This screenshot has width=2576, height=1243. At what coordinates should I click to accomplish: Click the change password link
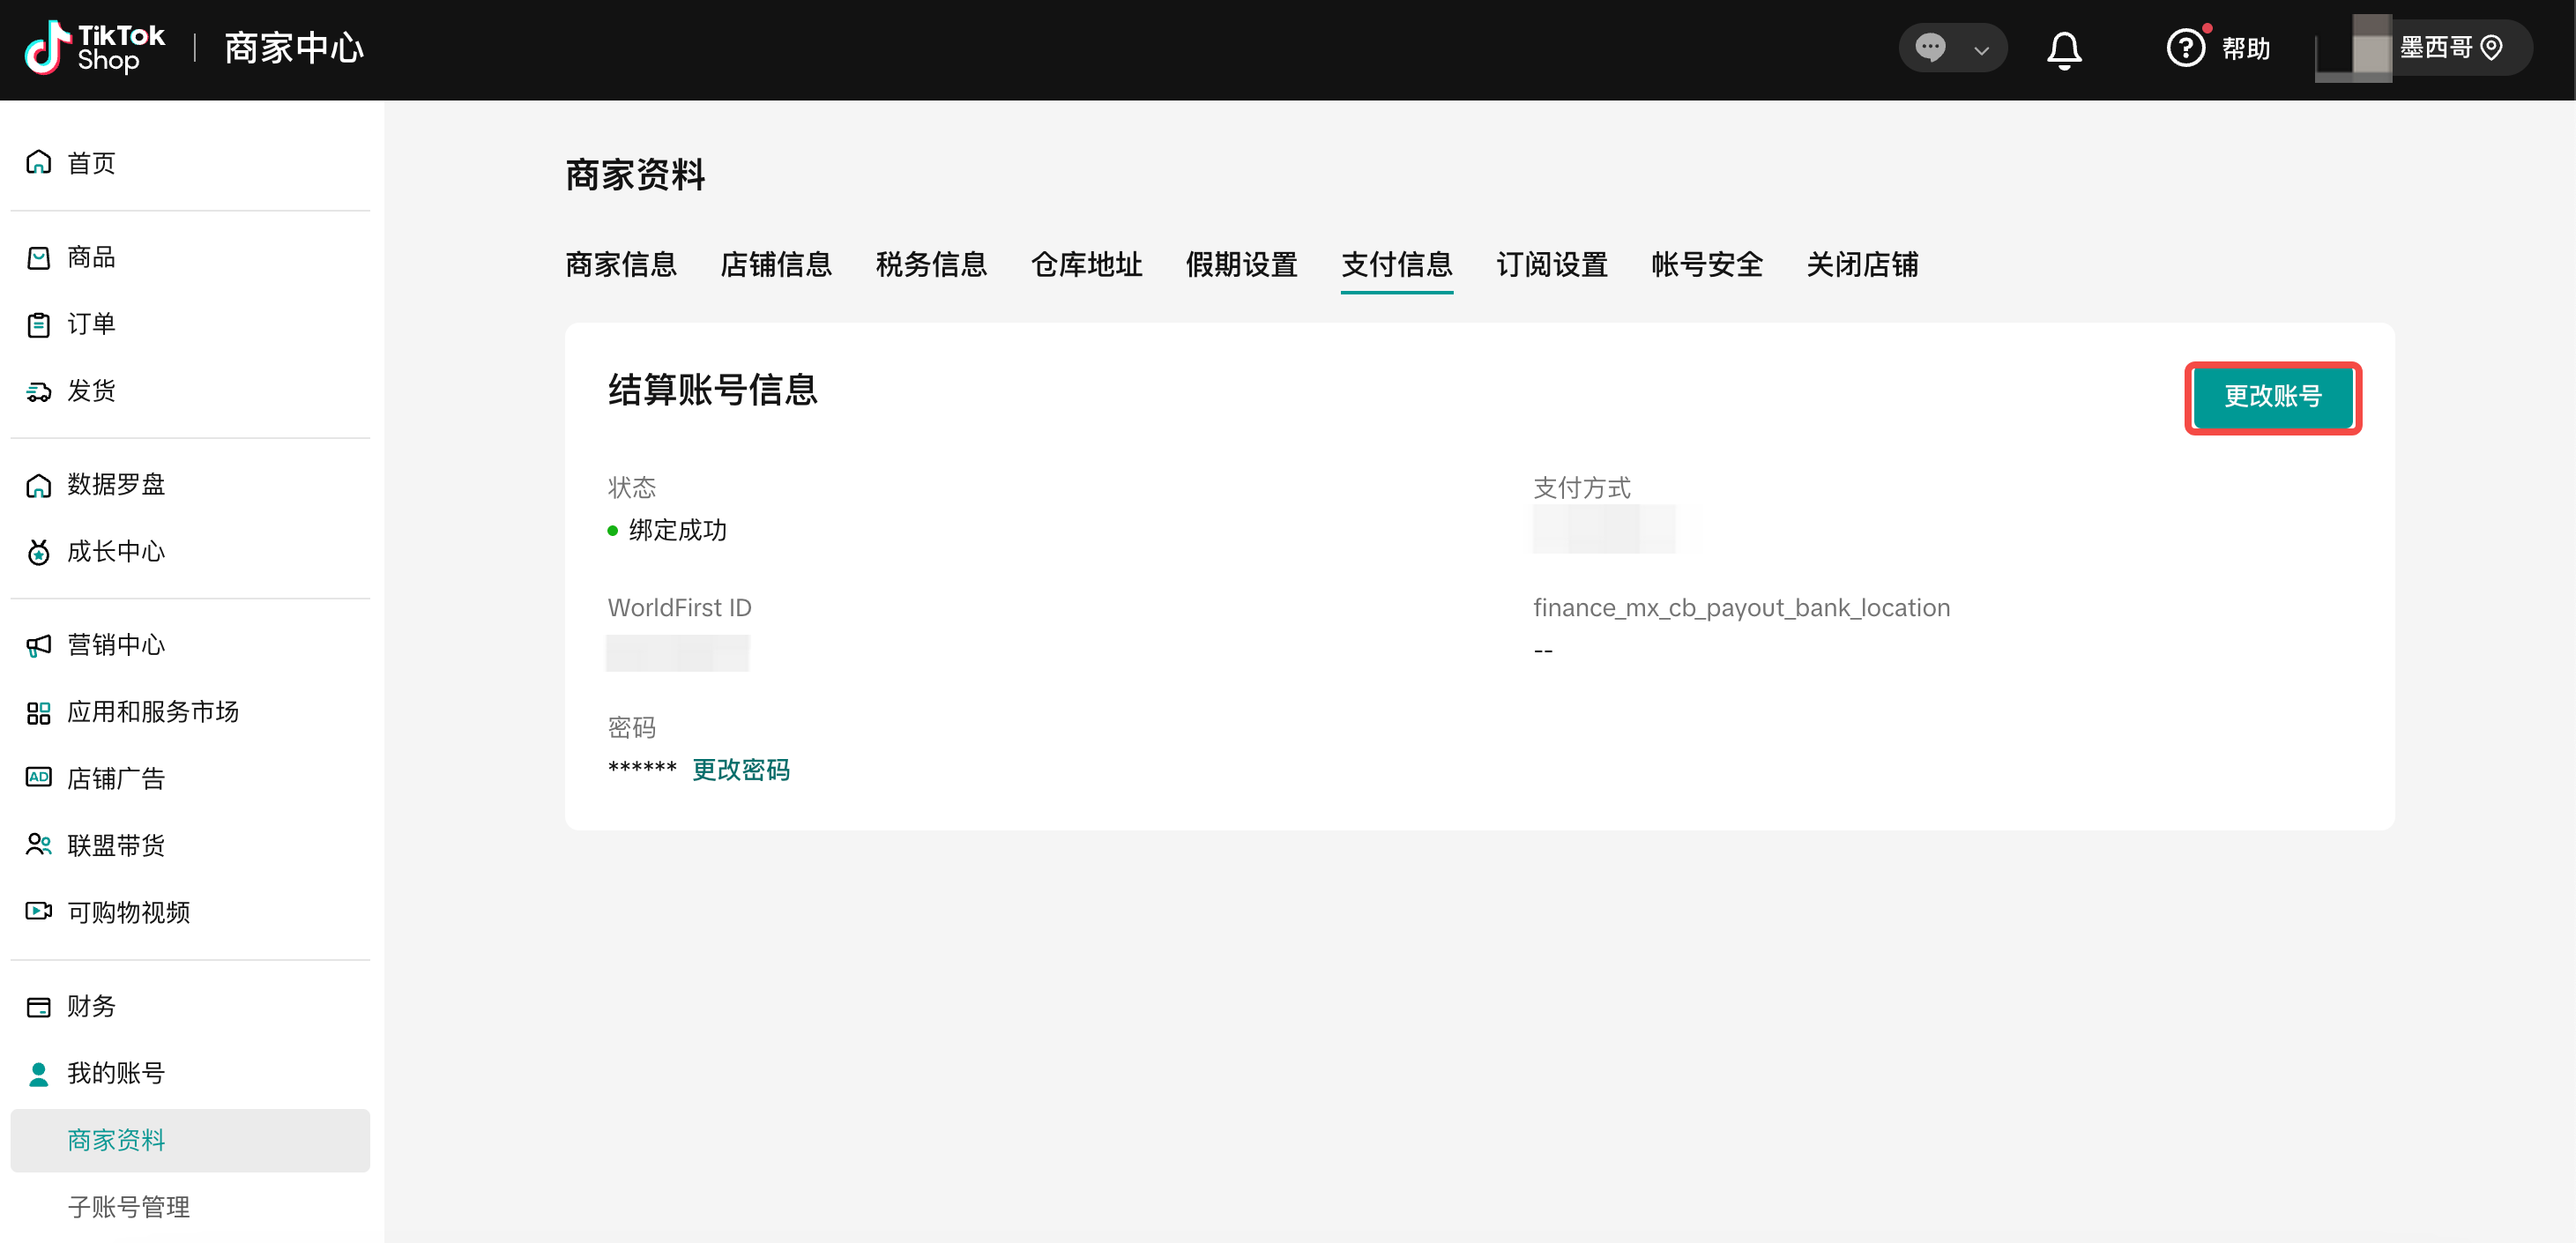click(x=740, y=770)
